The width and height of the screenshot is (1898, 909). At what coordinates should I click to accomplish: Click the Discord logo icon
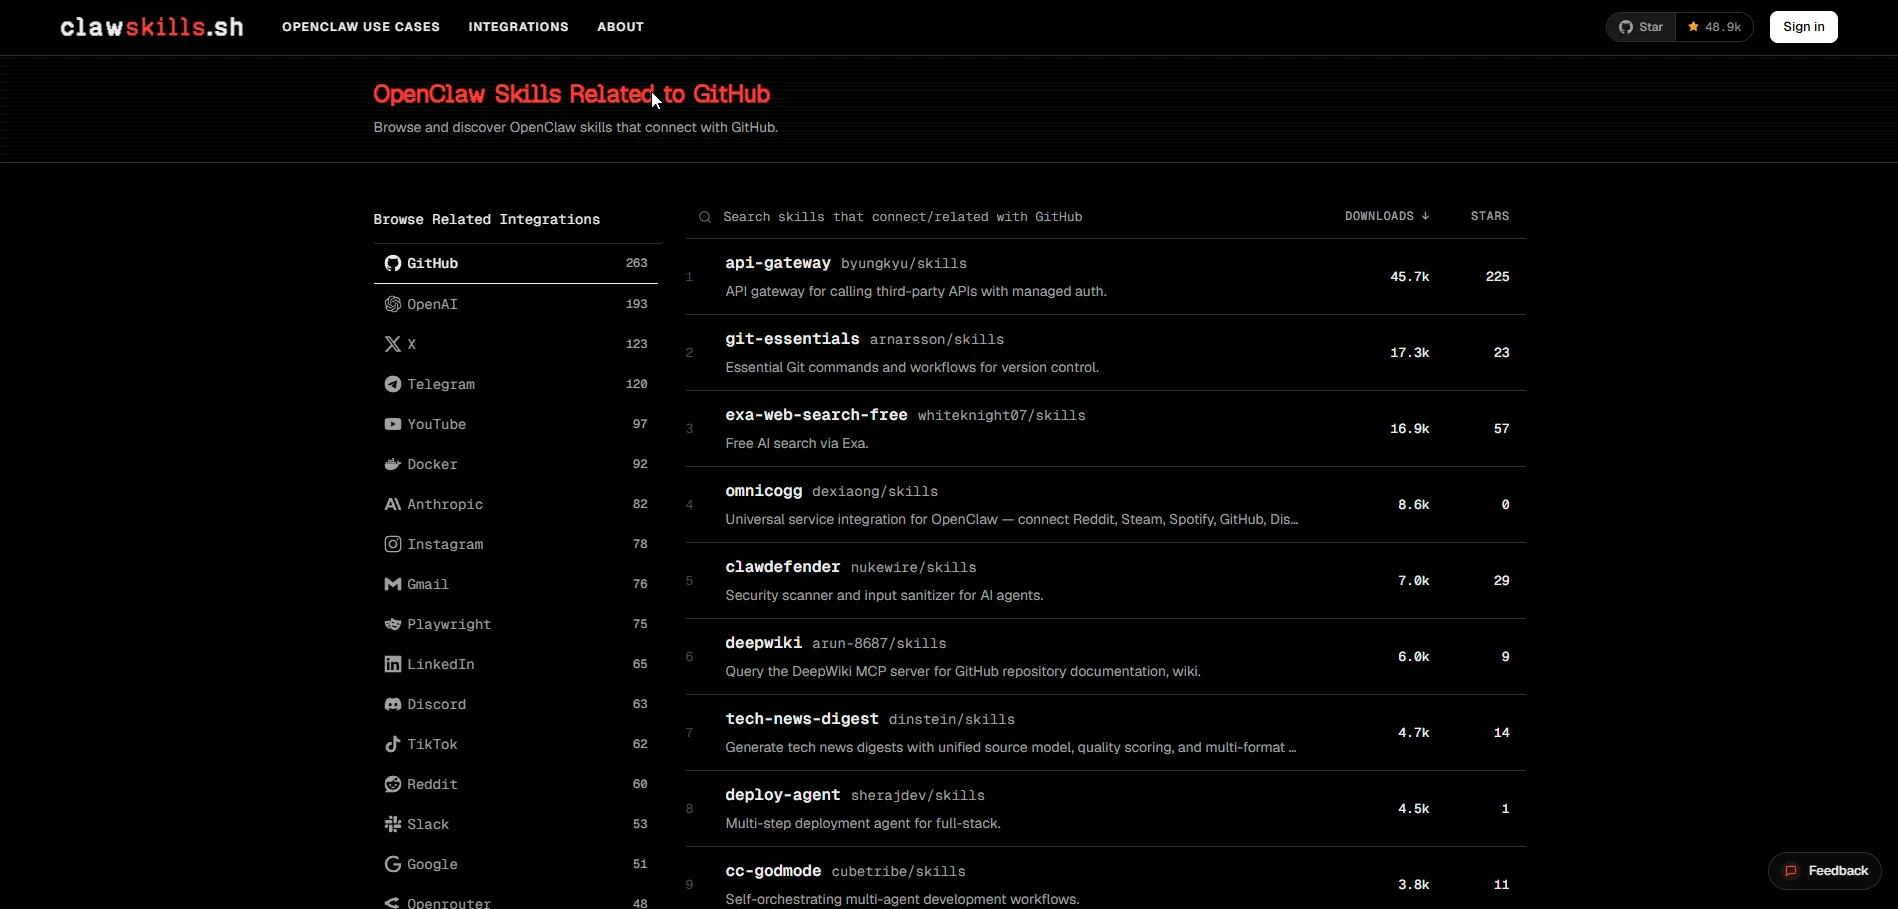(x=393, y=704)
